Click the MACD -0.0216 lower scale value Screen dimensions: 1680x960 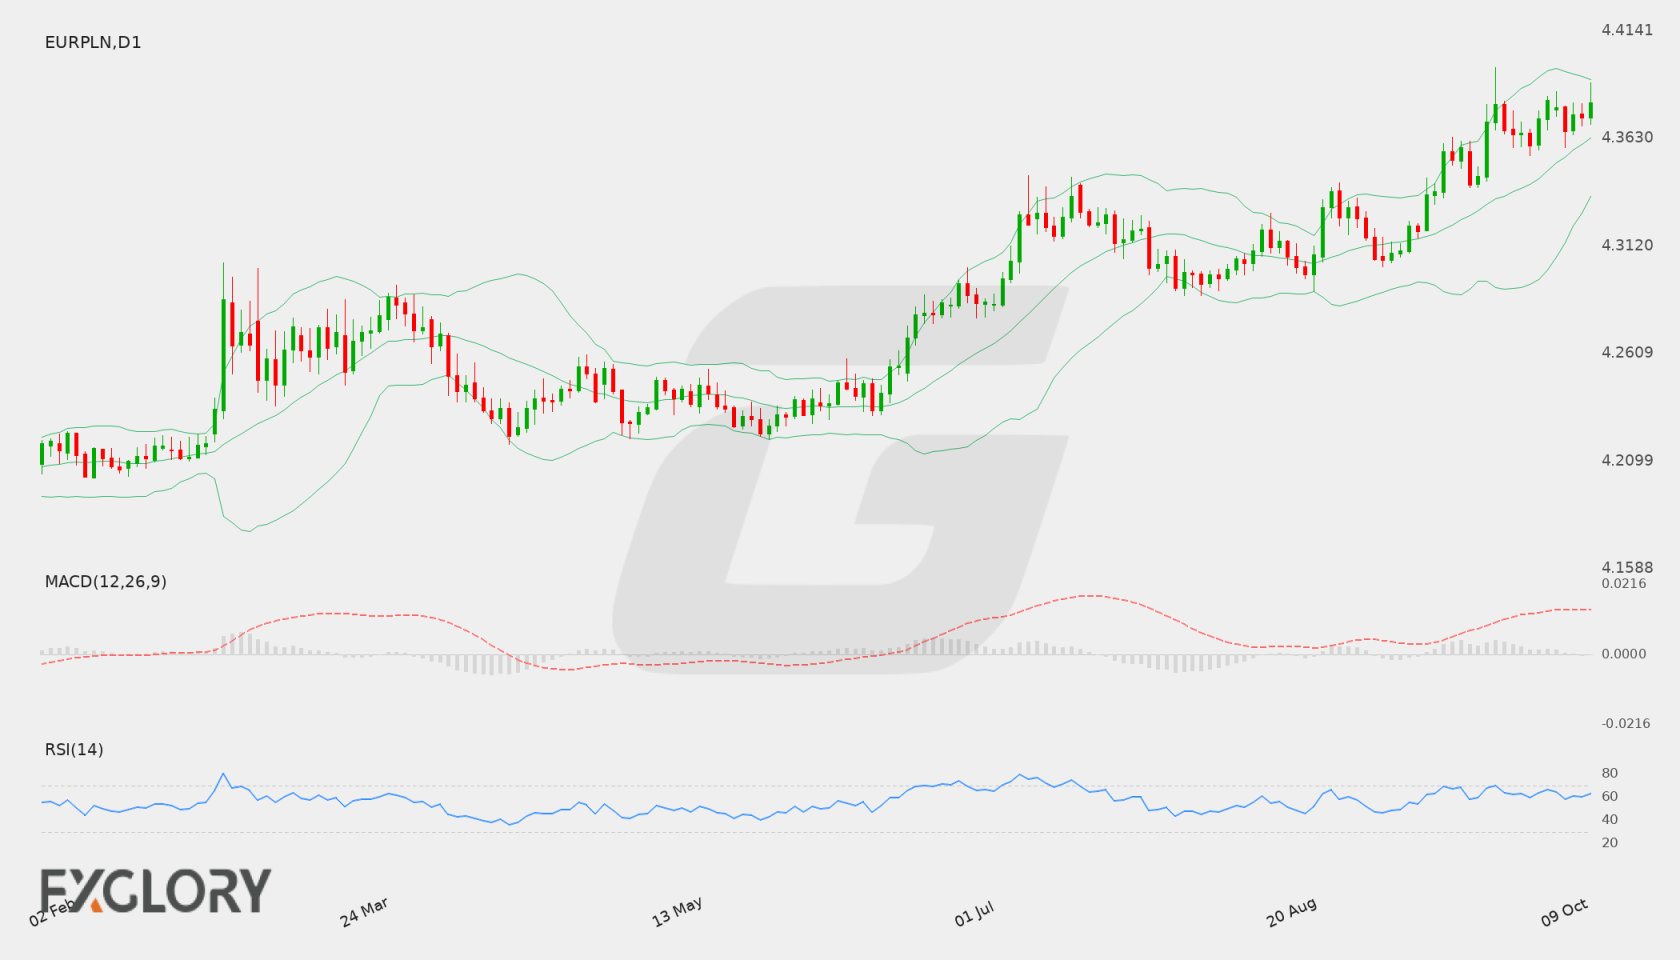(x=1626, y=723)
